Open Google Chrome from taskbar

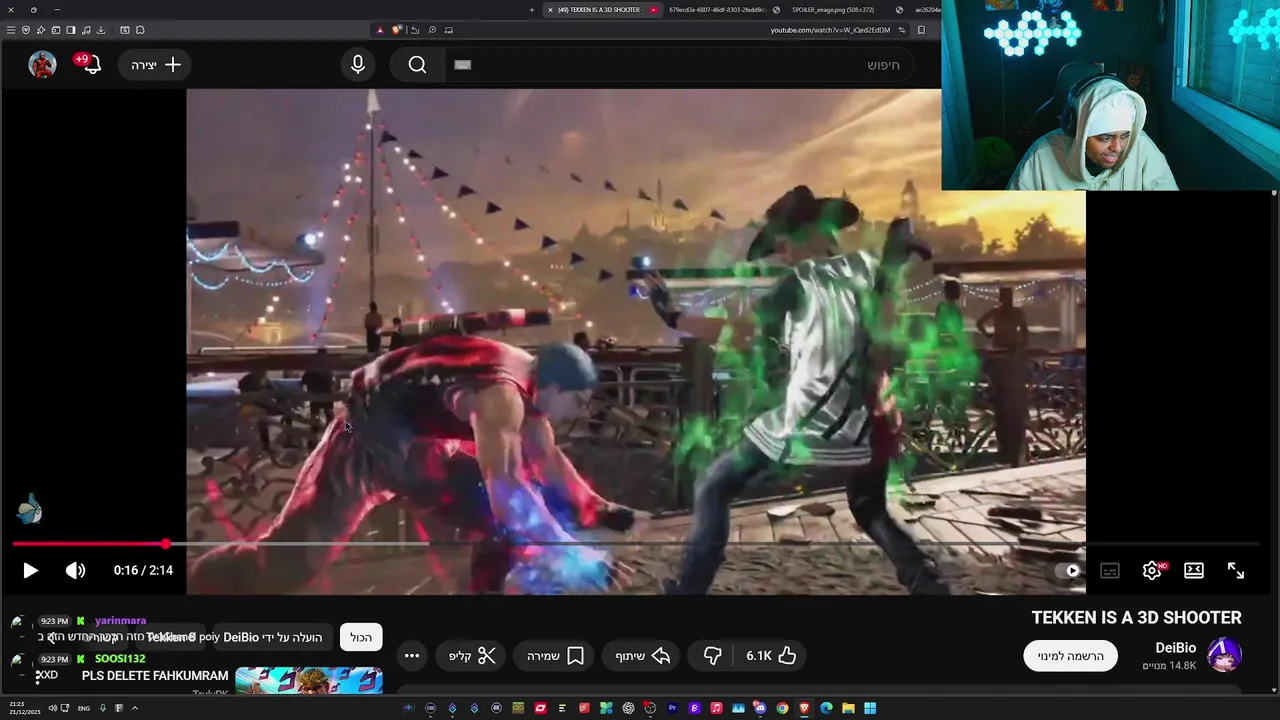click(x=782, y=708)
